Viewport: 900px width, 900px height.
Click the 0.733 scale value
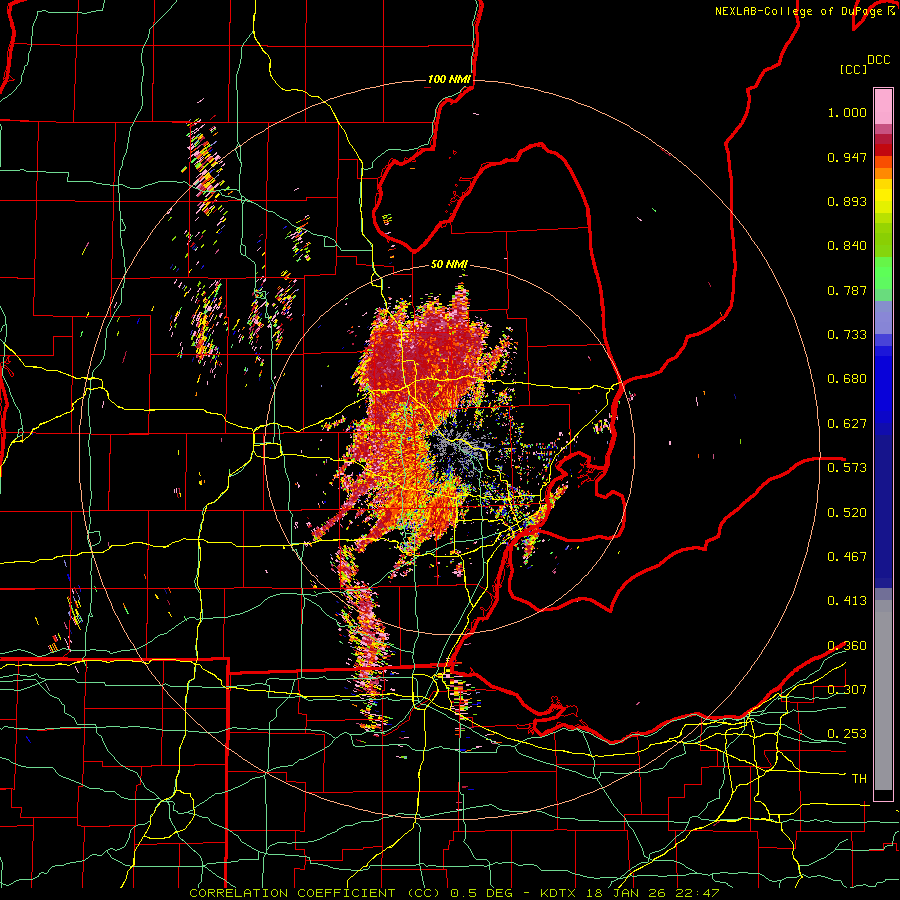(847, 335)
